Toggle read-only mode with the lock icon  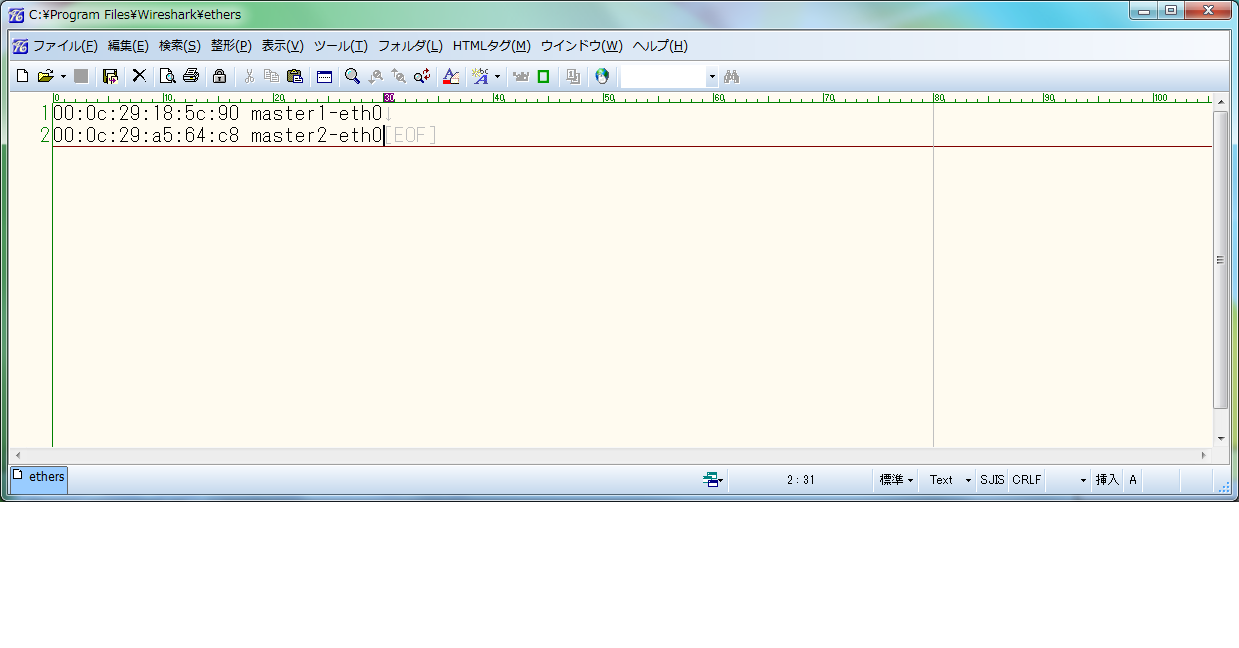point(218,76)
